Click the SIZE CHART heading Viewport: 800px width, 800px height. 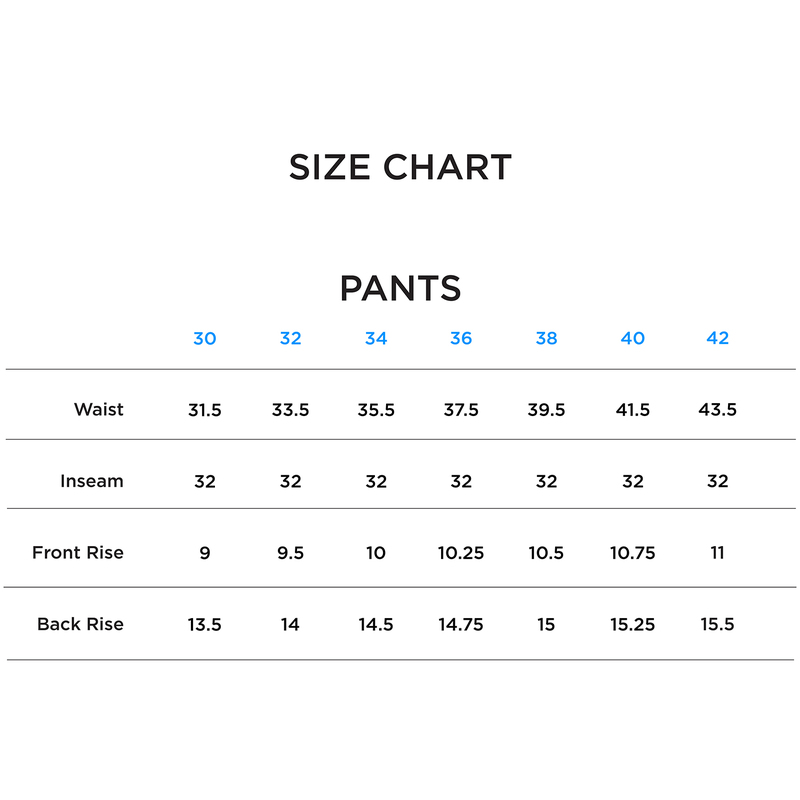pyautogui.click(x=400, y=167)
